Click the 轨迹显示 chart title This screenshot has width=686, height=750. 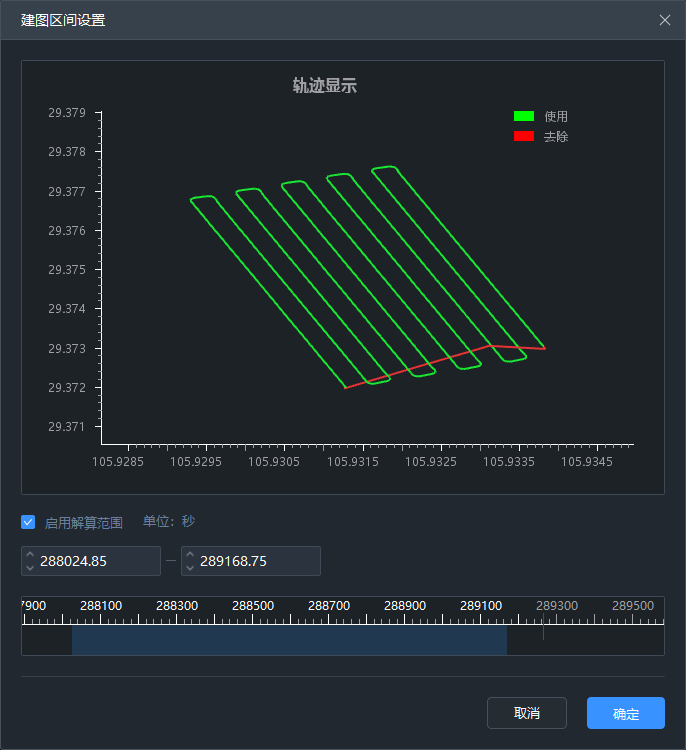324,86
